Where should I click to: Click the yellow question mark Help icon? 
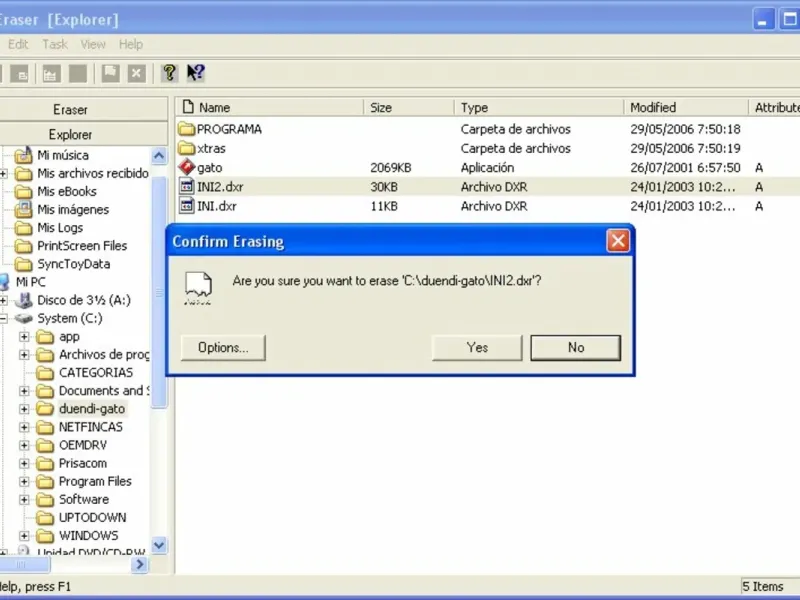point(169,73)
